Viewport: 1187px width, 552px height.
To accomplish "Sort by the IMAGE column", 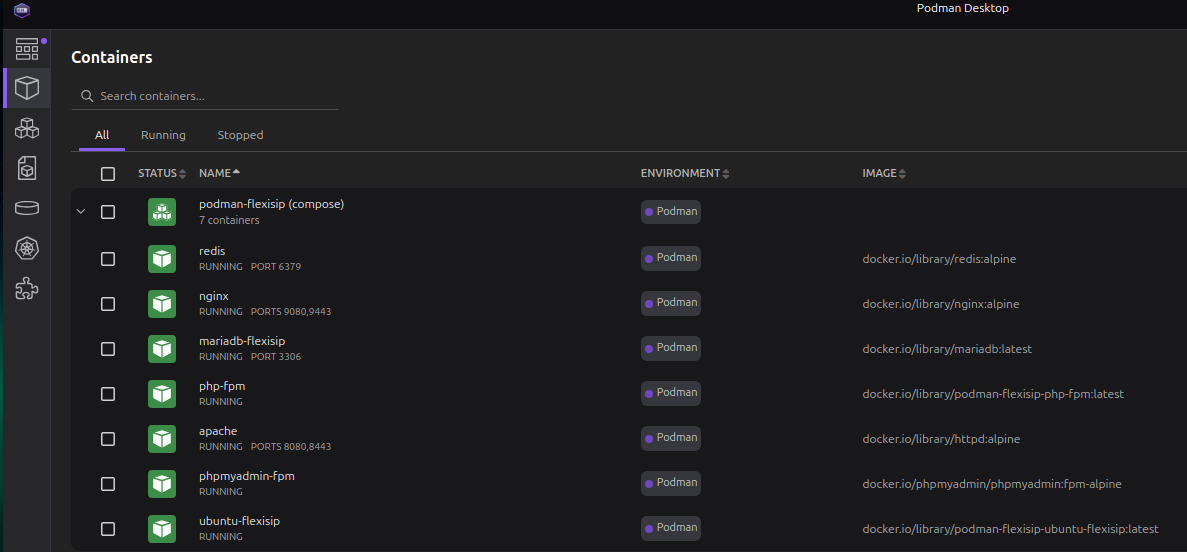I will coord(884,173).
